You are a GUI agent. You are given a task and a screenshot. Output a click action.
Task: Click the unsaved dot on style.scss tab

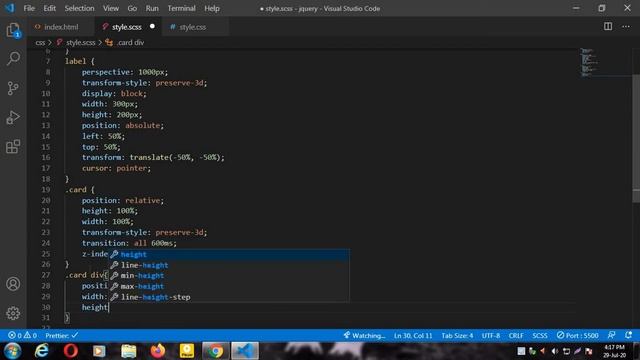(152, 27)
